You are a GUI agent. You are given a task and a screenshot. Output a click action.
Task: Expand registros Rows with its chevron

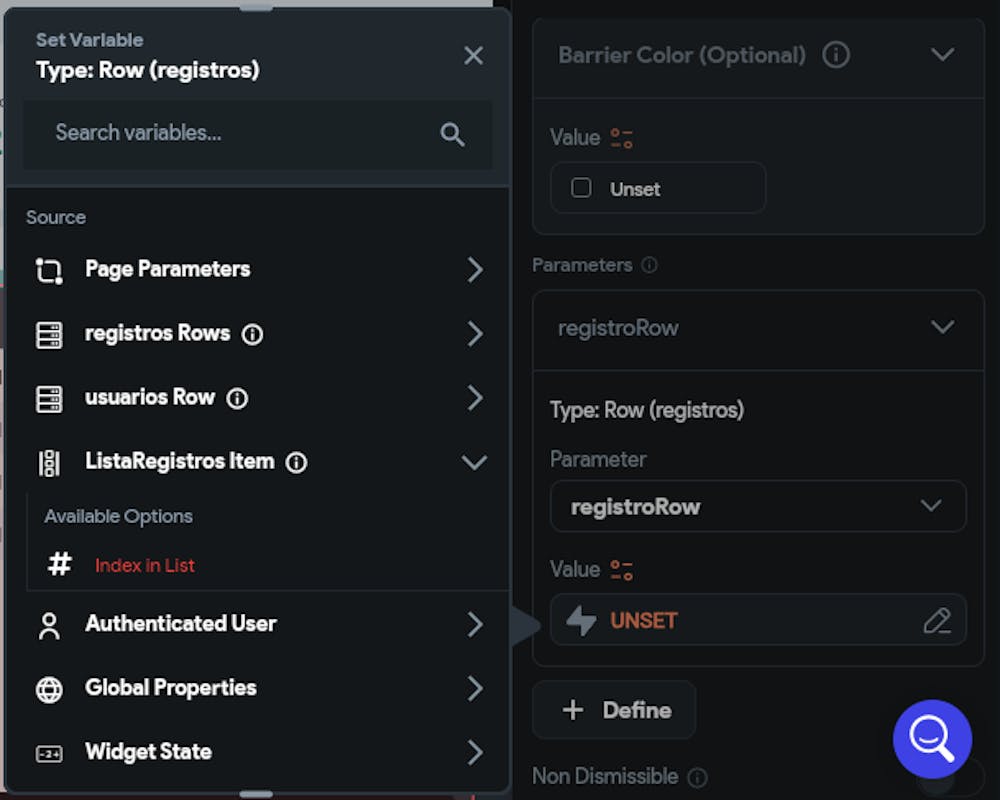pyautogui.click(x=474, y=334)
